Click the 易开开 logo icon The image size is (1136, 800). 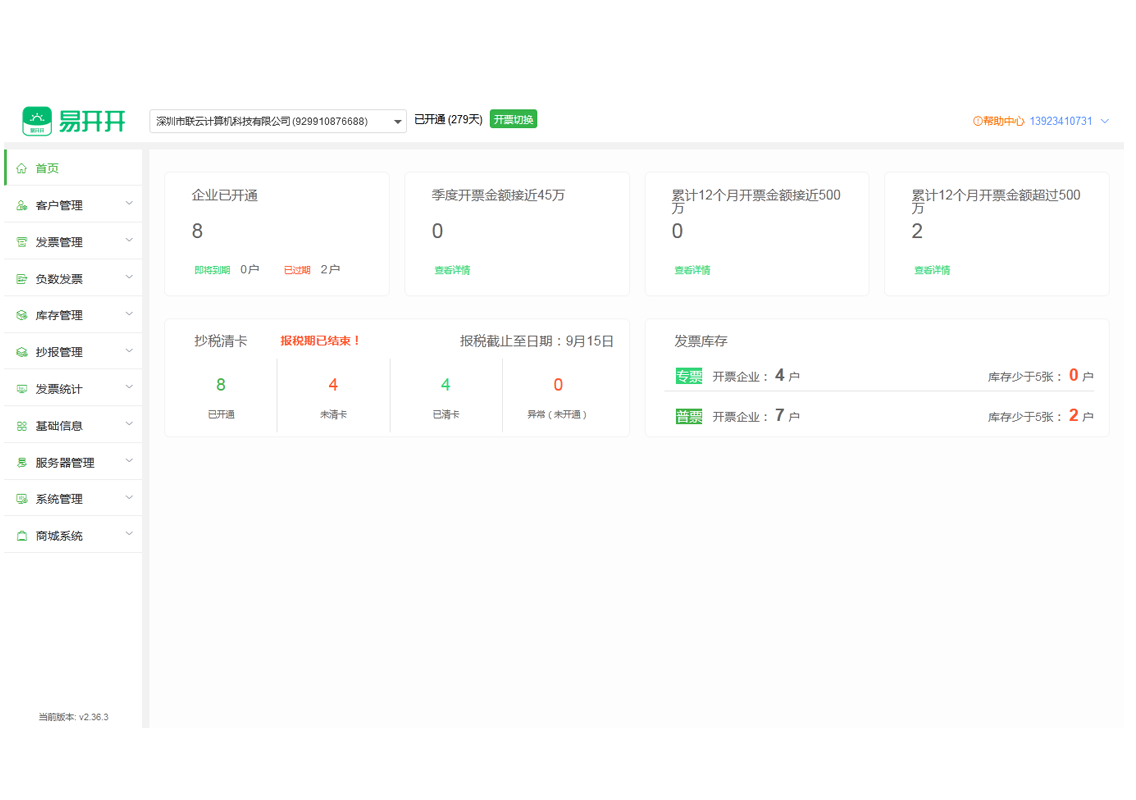37,121
